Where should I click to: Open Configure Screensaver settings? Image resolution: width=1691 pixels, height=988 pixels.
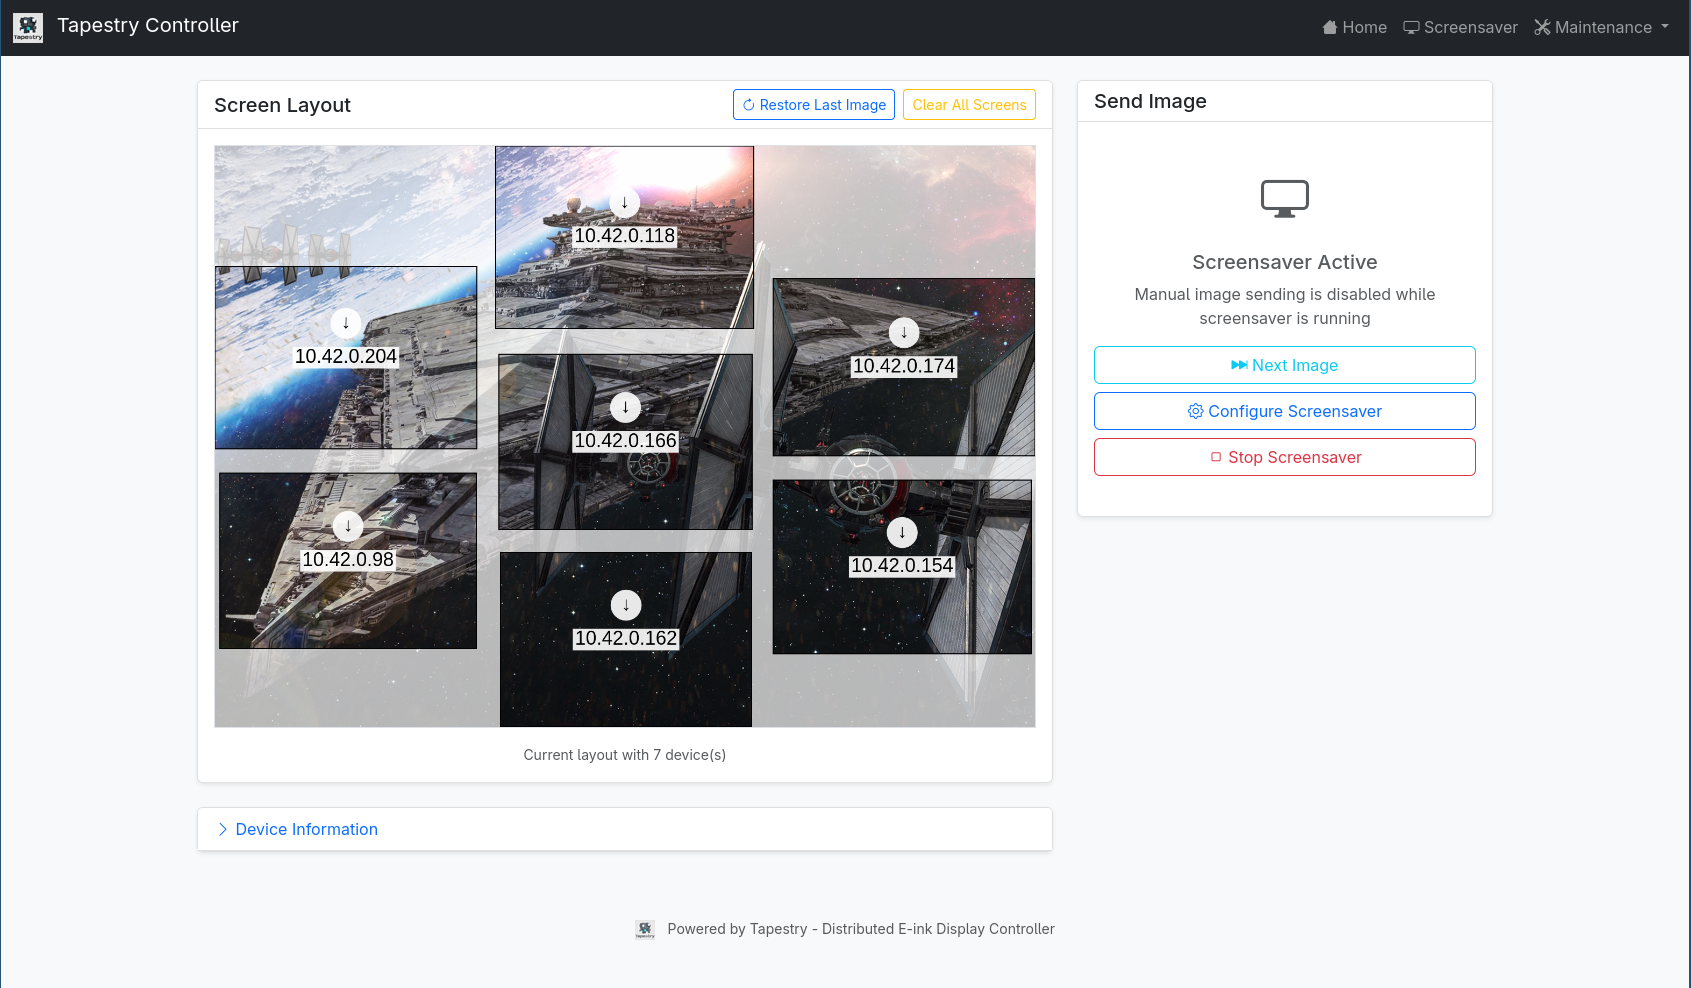[x=1284, y=411]
